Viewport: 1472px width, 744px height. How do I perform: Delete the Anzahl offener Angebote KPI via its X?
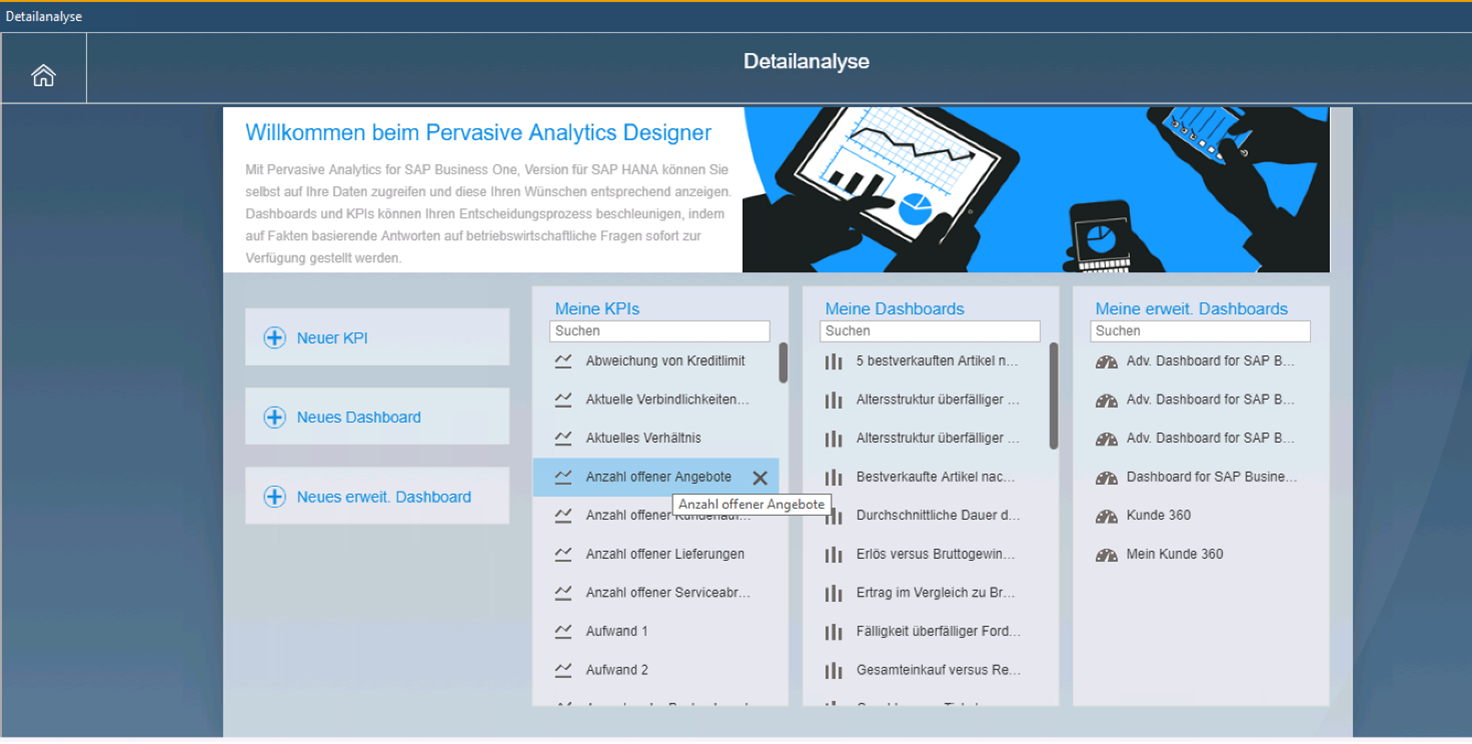coord(760,477)
